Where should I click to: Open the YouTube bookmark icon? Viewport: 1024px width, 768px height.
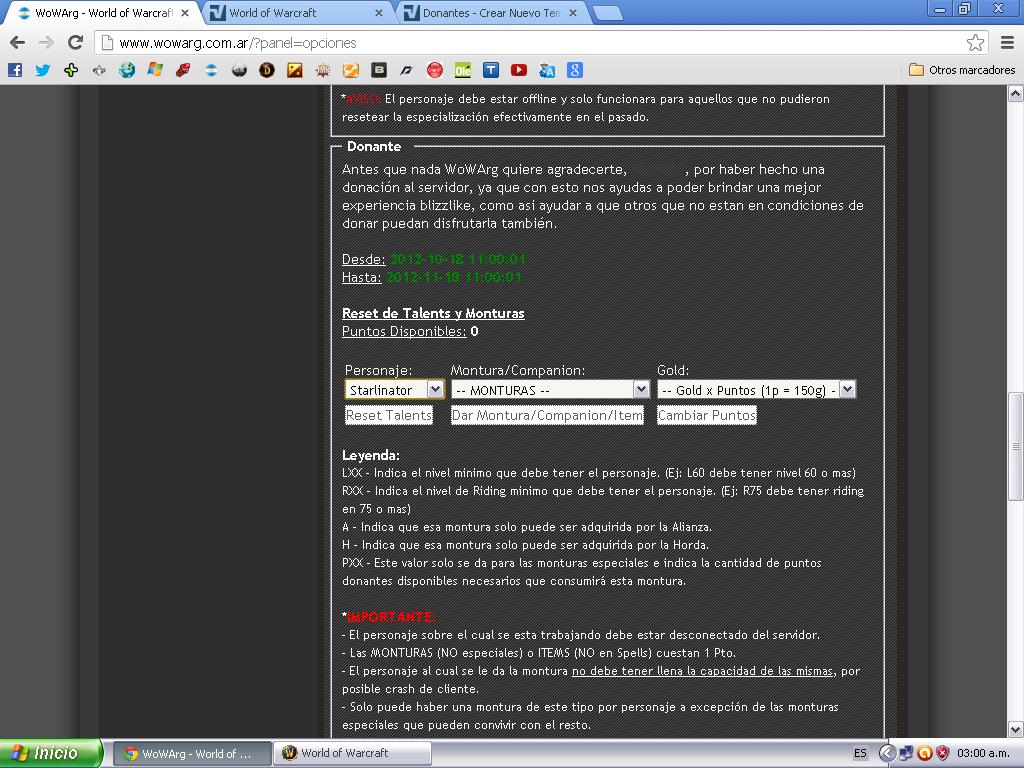[x=519, y=70]
